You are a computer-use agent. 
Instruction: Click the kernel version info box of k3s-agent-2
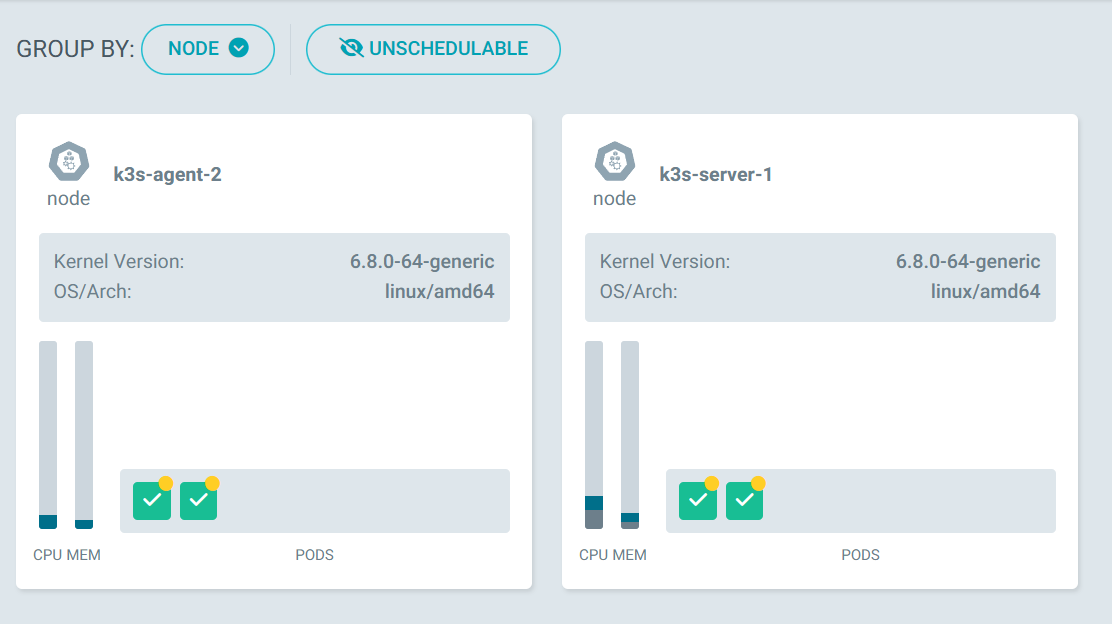point(274,277)
